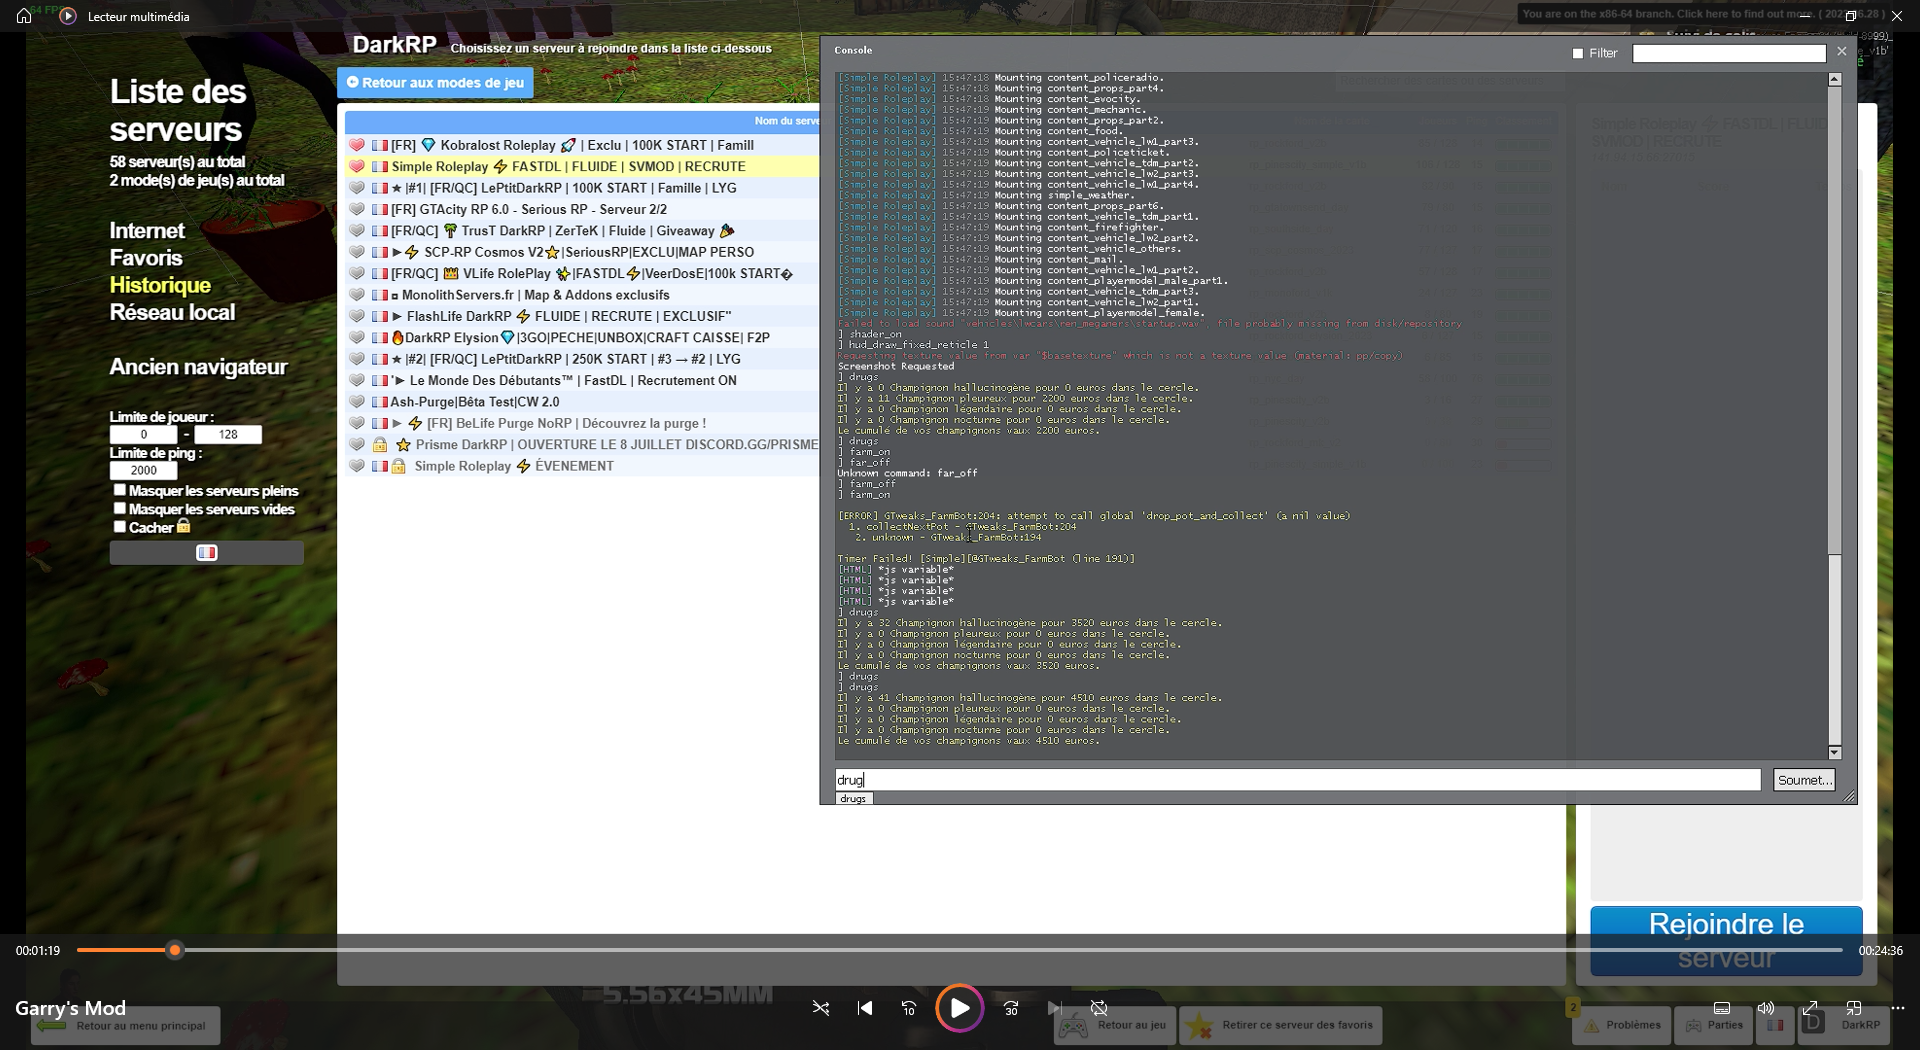
Task: Click the console scrollbar up arrow
Action: (x=1834, y=79)
